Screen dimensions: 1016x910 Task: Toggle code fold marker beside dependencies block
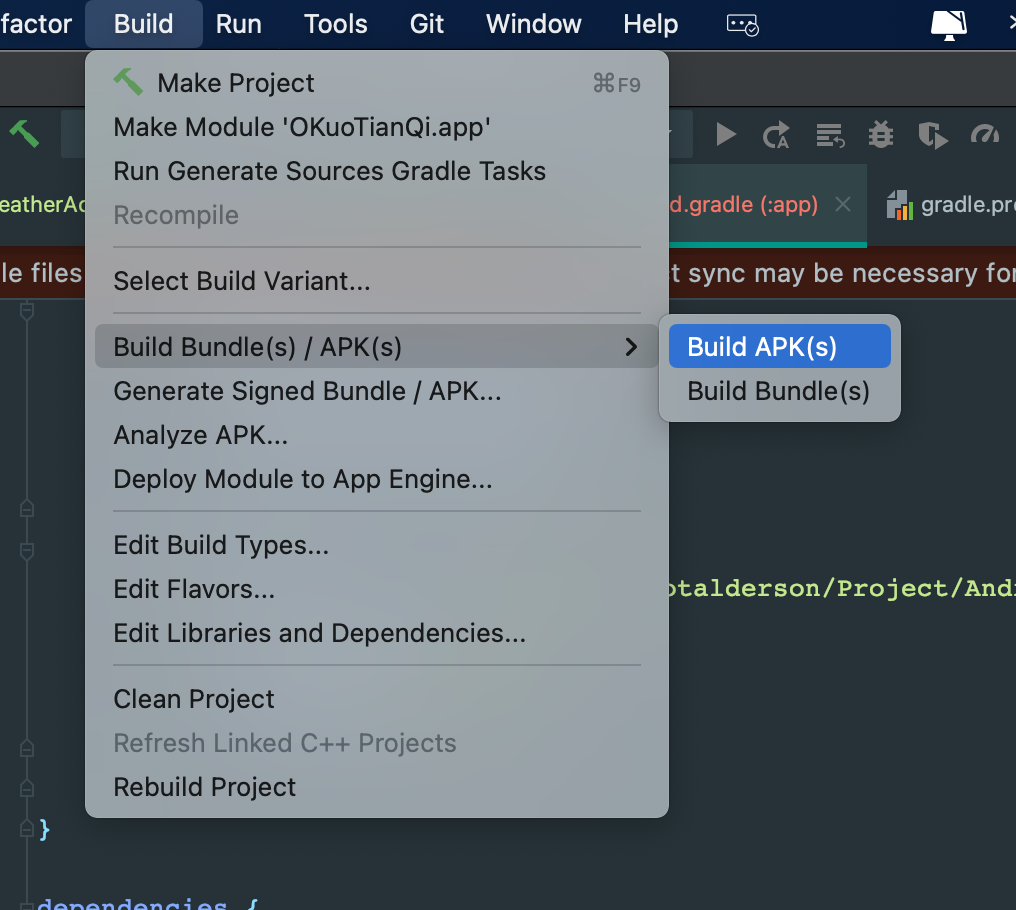click(x=27, y=905)
